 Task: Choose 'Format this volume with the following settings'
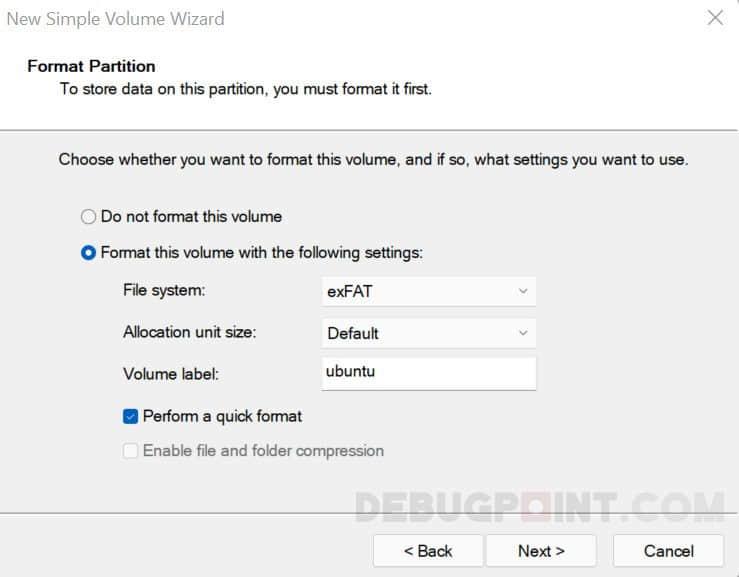click(x=89, y=253)
